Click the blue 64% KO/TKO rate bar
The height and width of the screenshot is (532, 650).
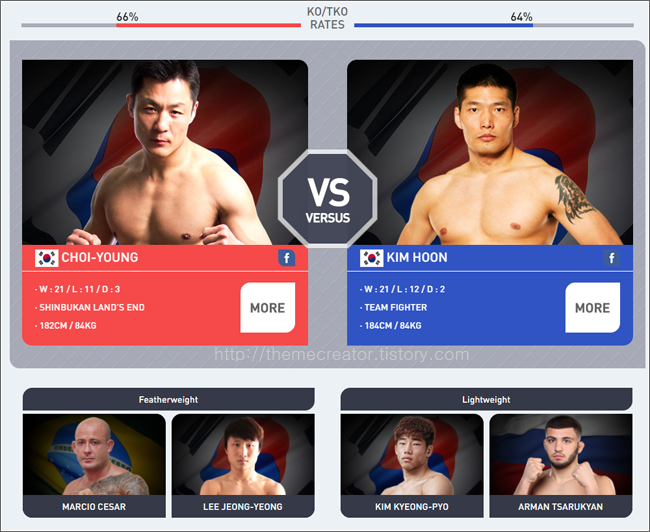444,25
